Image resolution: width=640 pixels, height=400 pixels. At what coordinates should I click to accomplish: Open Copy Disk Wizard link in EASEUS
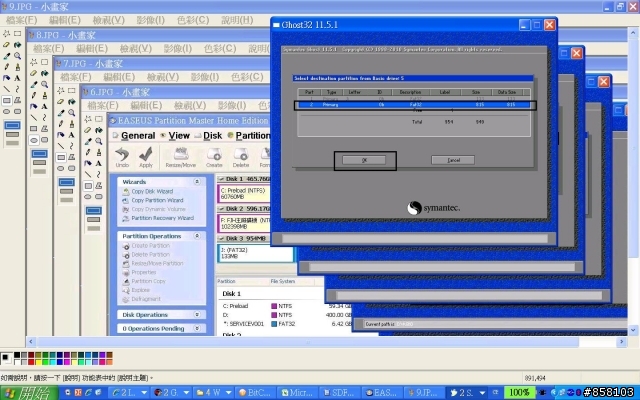coord(152,191)
